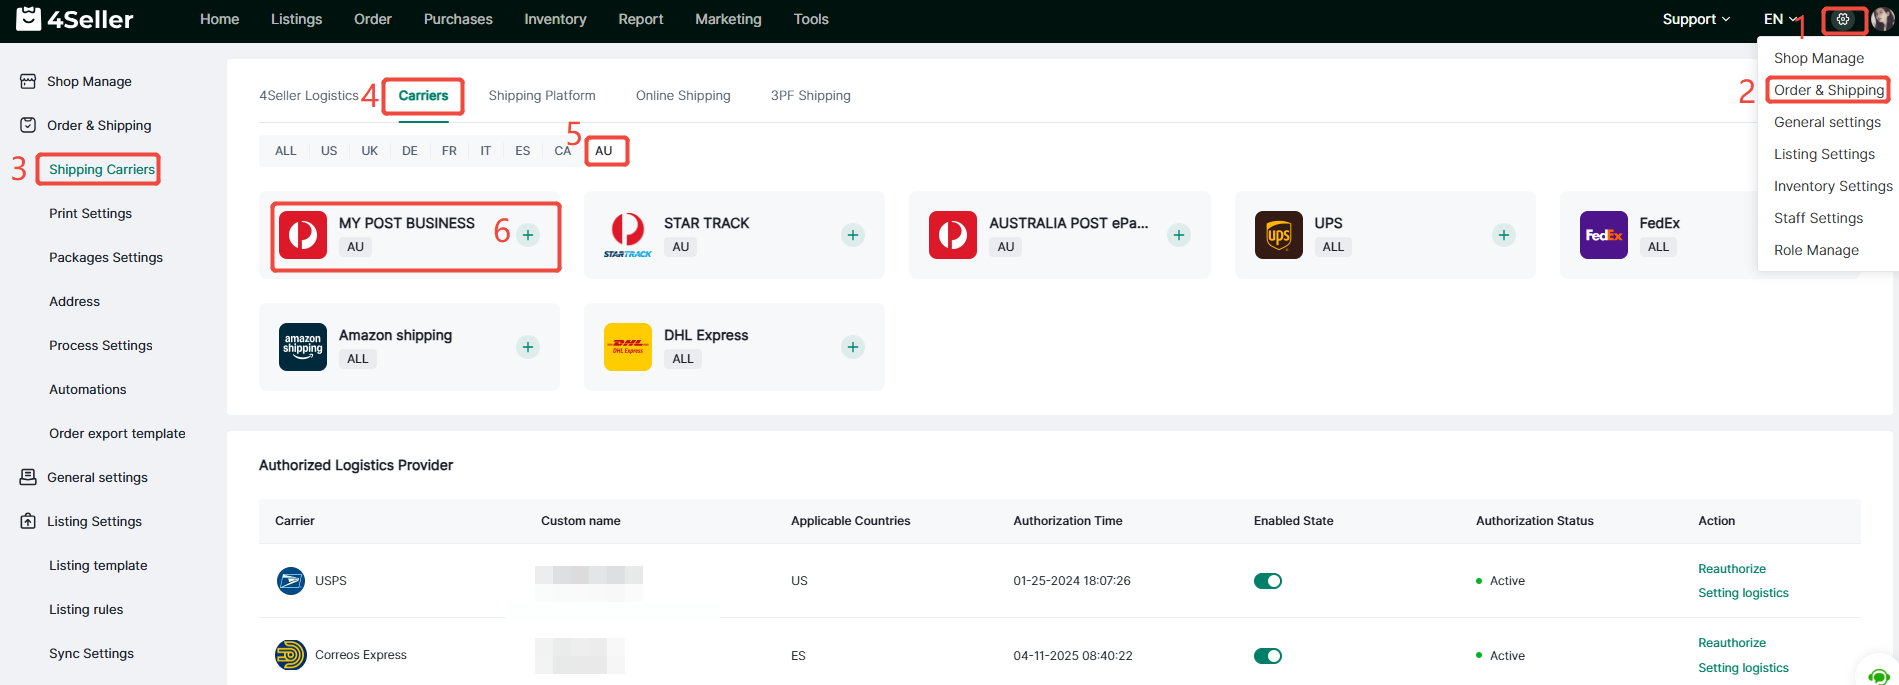Collapse the Order & Shipping sidebar section

pyautogui.click(x=99, y=125)
